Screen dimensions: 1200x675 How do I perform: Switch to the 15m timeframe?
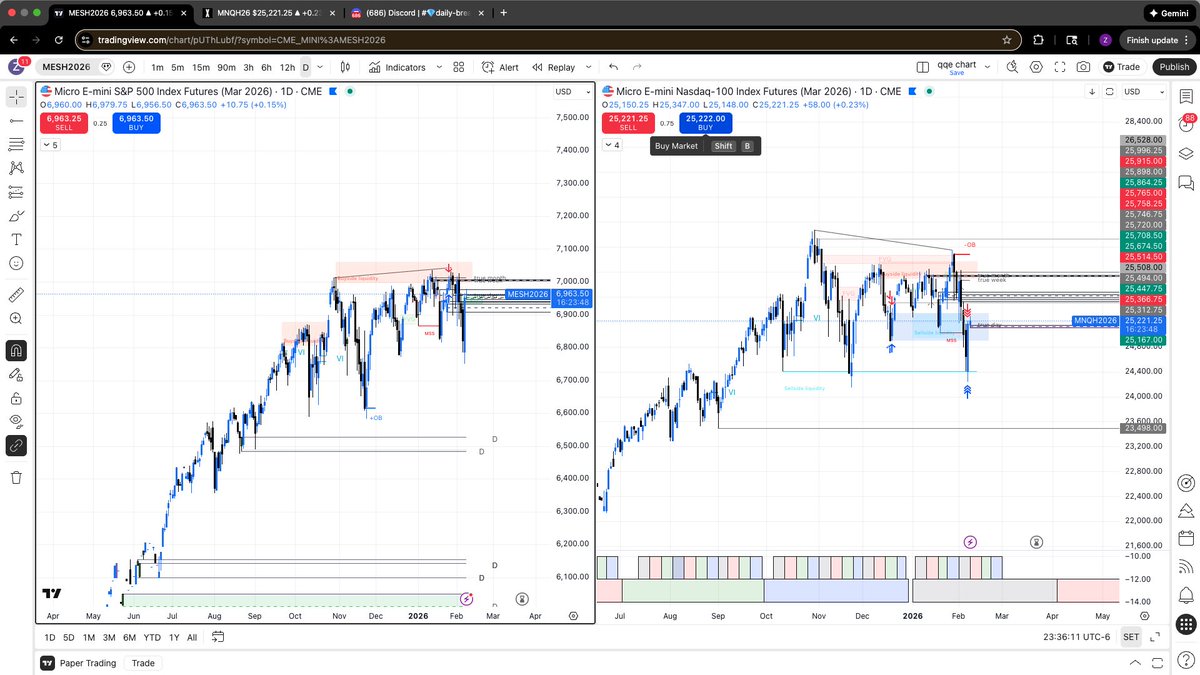pyautogui.click(x=201, y=67)
